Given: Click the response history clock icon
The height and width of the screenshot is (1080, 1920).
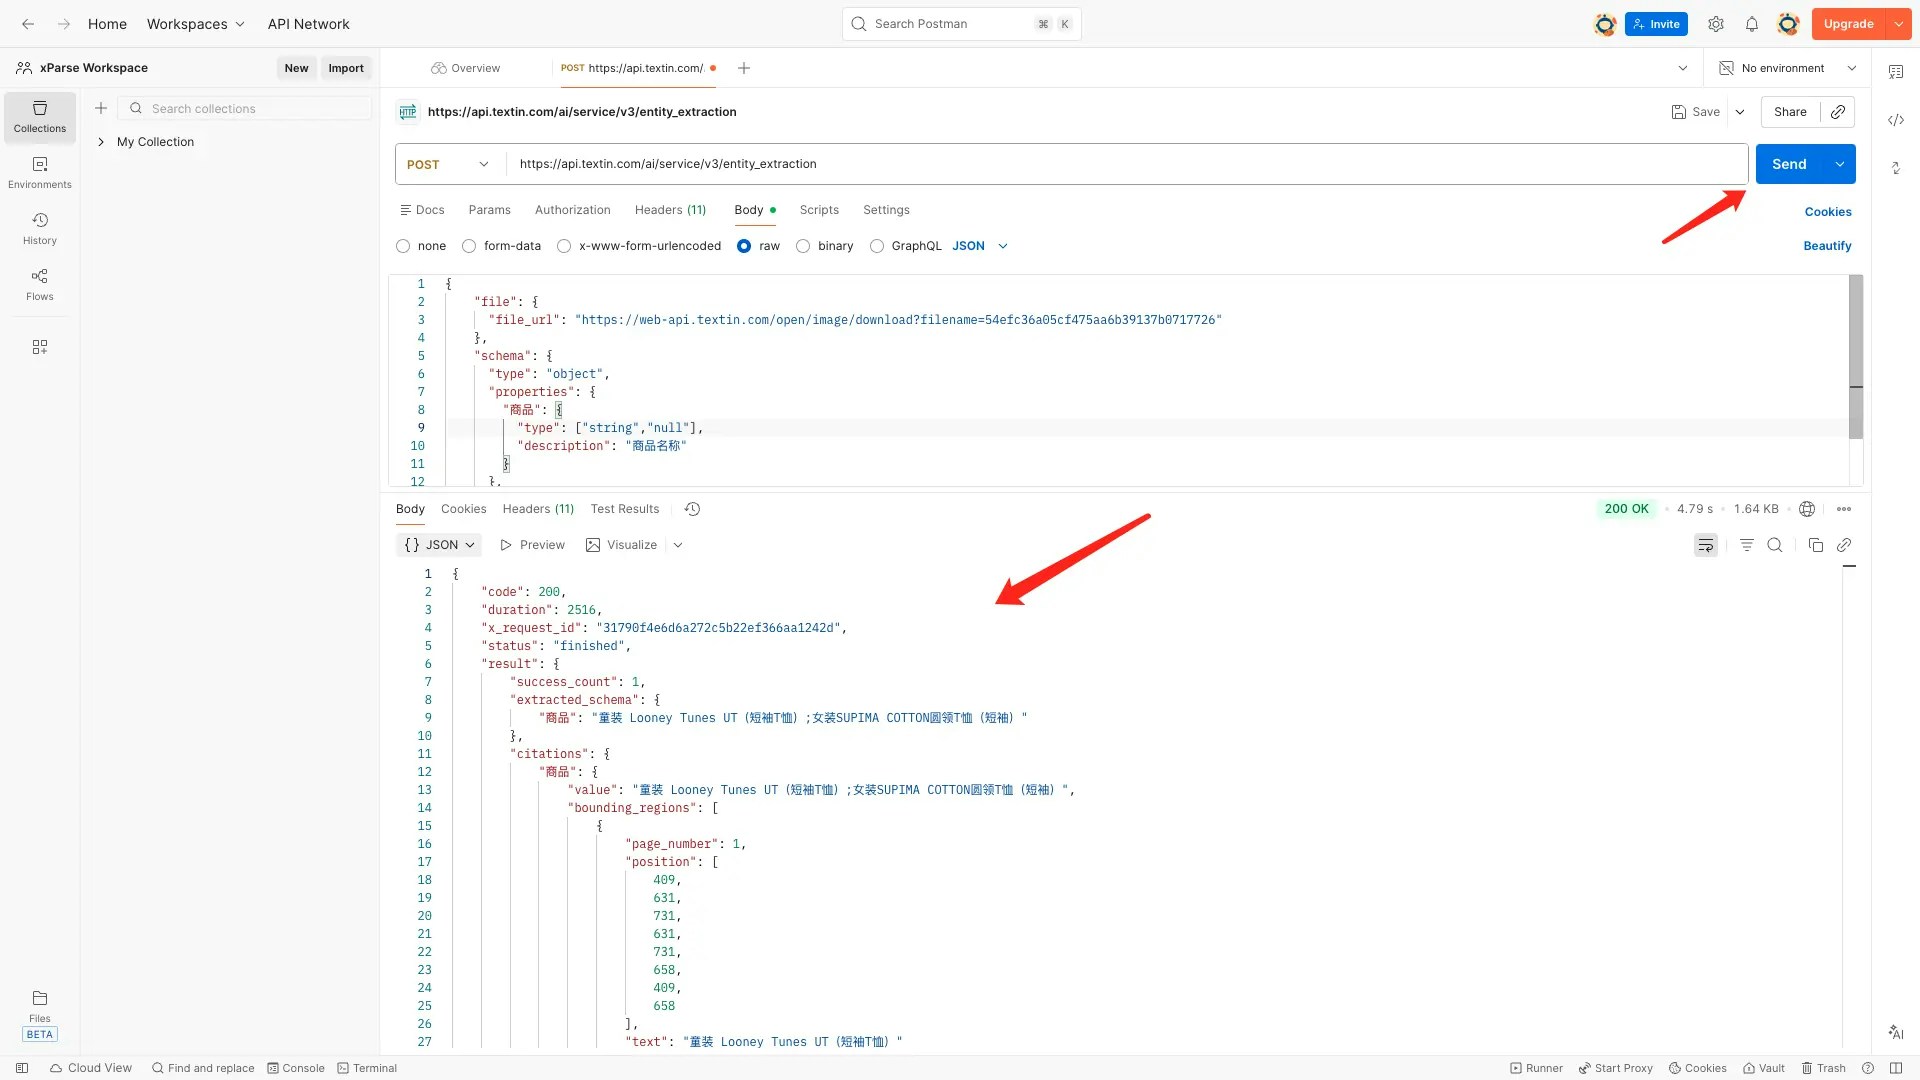Looking at the screenshot, I should pos(692,509).
